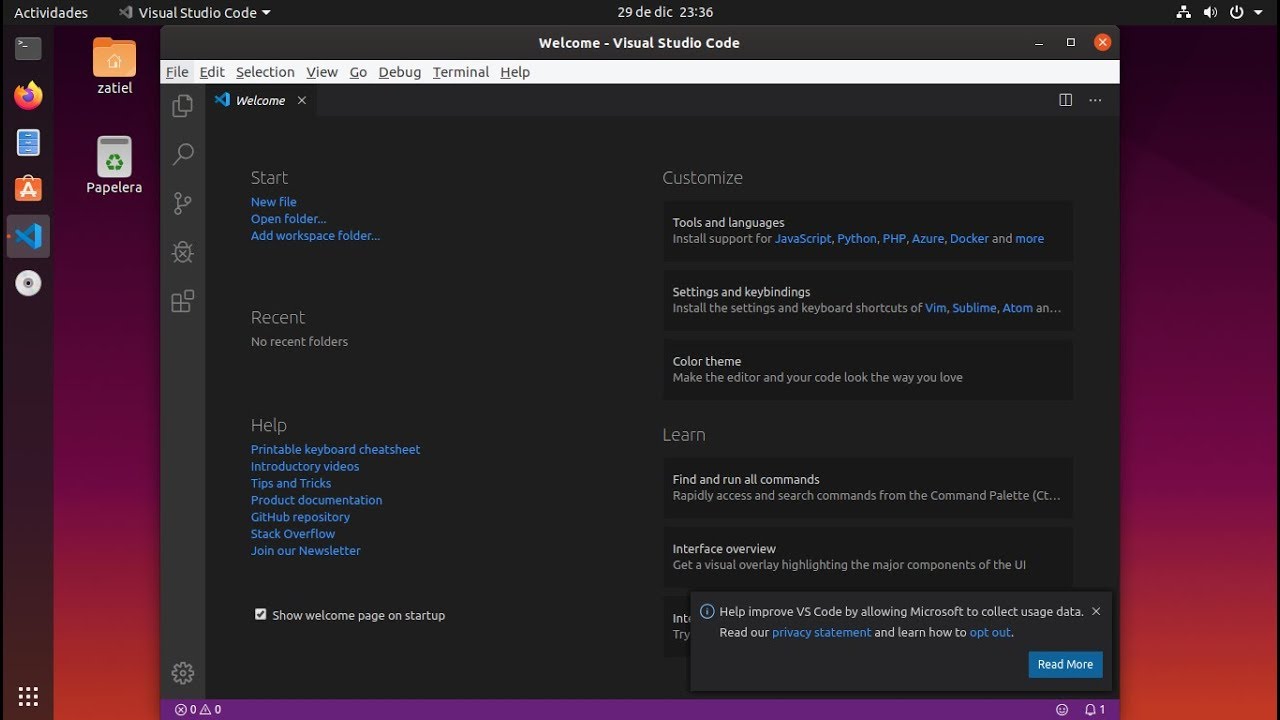
Task: Install Vim keybindings link
Action: tap(935, 308)
